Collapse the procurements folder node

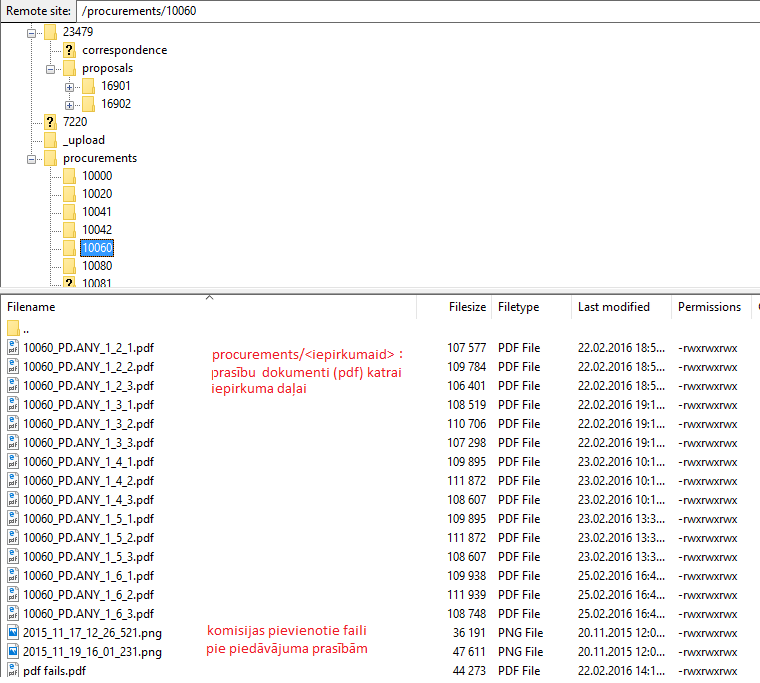(x=32, y=158)
